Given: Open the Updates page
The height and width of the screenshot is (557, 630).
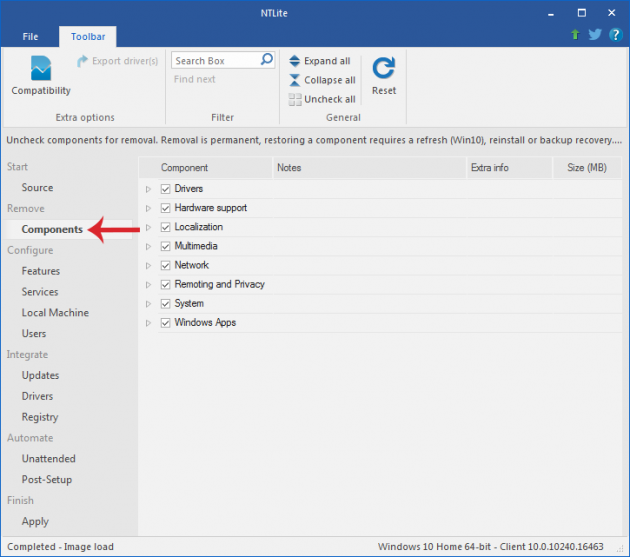Looking at the screenshot, I should (x=40, y=376).
